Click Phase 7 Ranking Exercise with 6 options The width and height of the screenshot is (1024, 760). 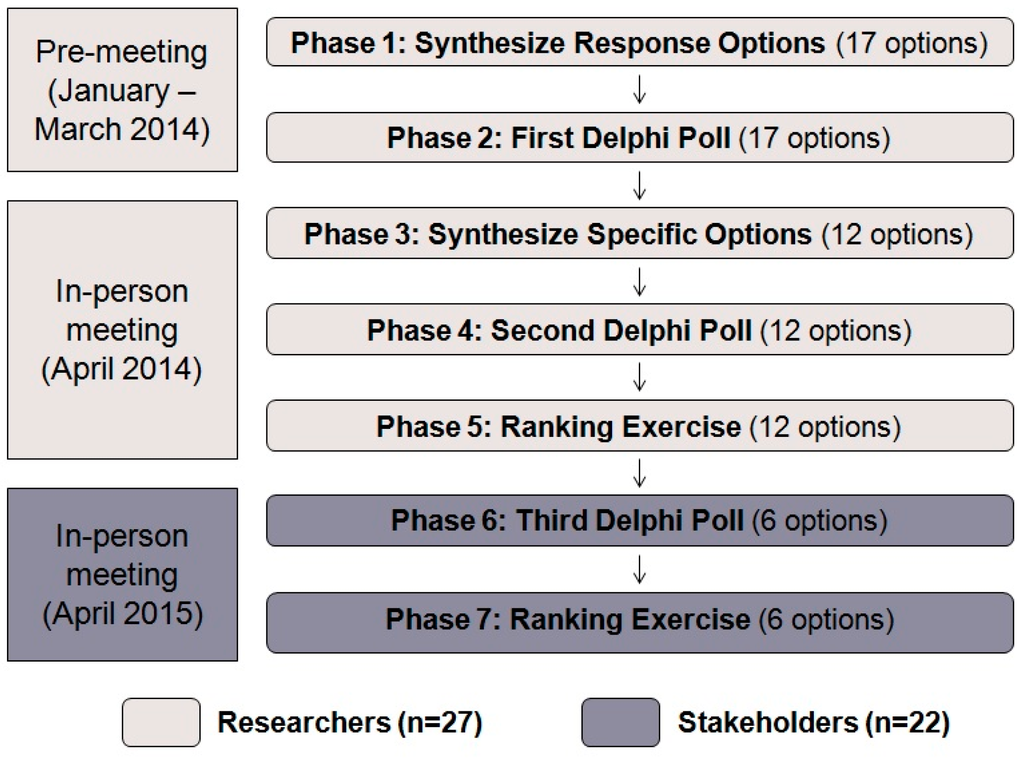pos(640,619)
